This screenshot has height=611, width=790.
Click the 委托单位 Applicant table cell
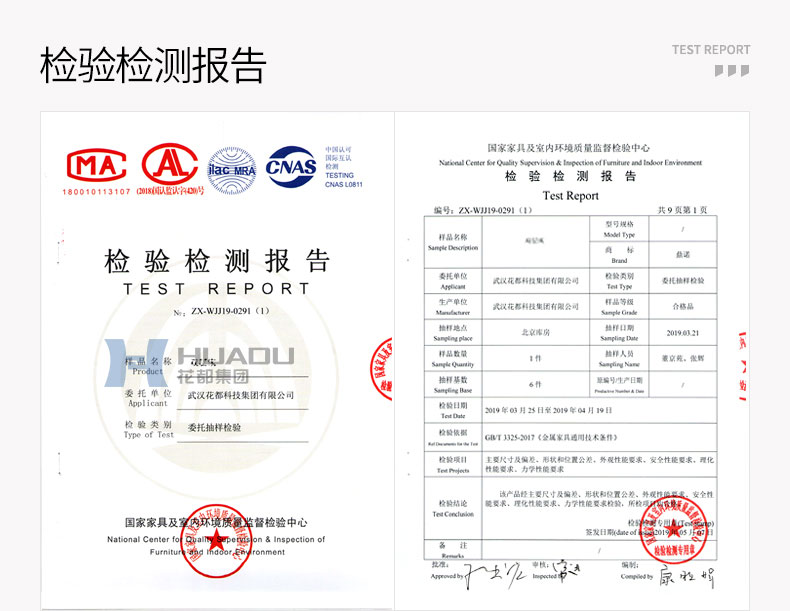(x=453, y=281)
